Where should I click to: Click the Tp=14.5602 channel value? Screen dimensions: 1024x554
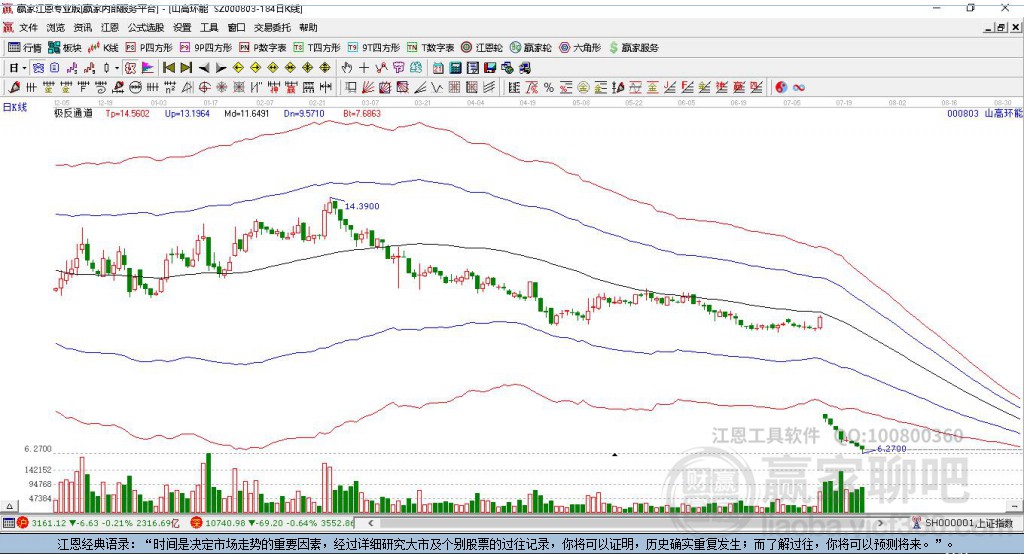coord(127,114)
